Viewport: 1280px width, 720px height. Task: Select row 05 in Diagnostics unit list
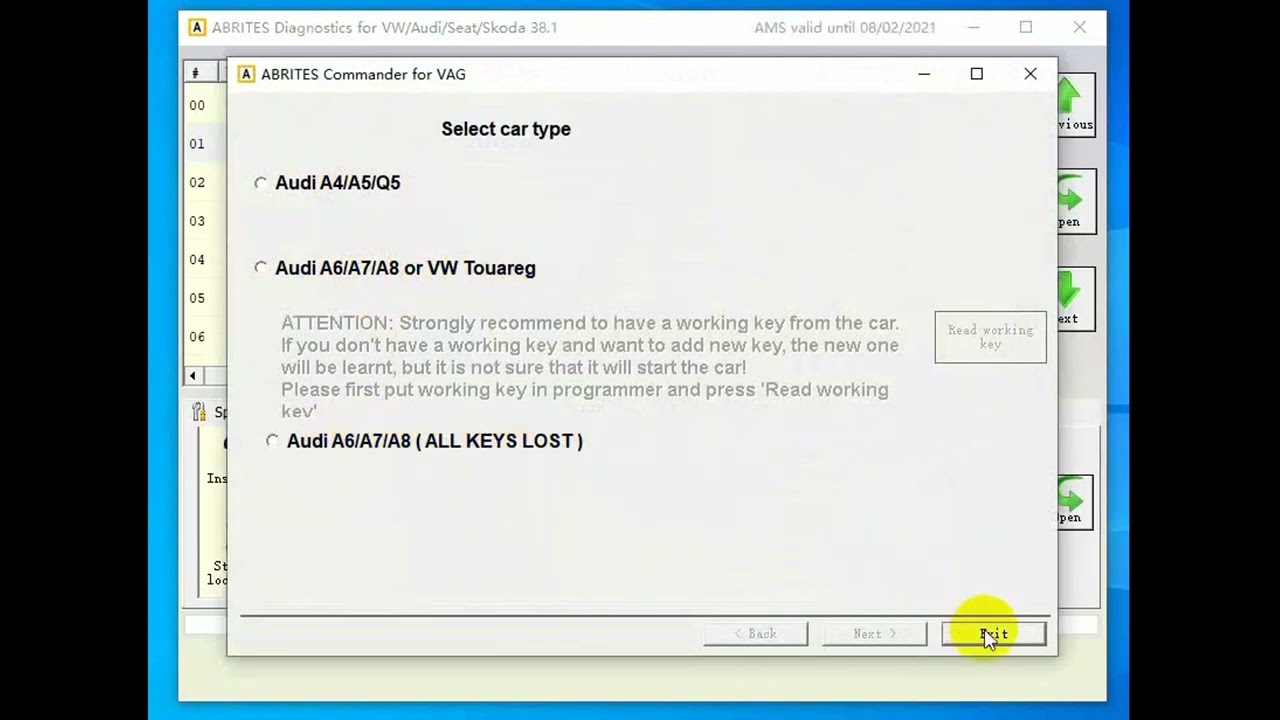pos(205,298)
